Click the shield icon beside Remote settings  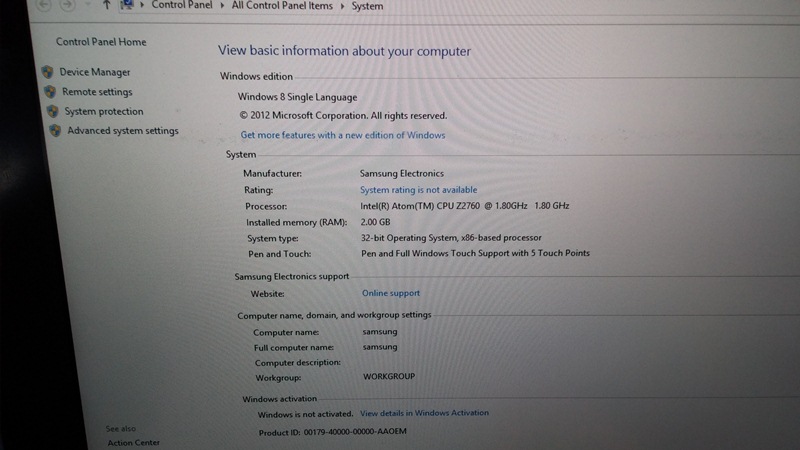click(50, 91)
